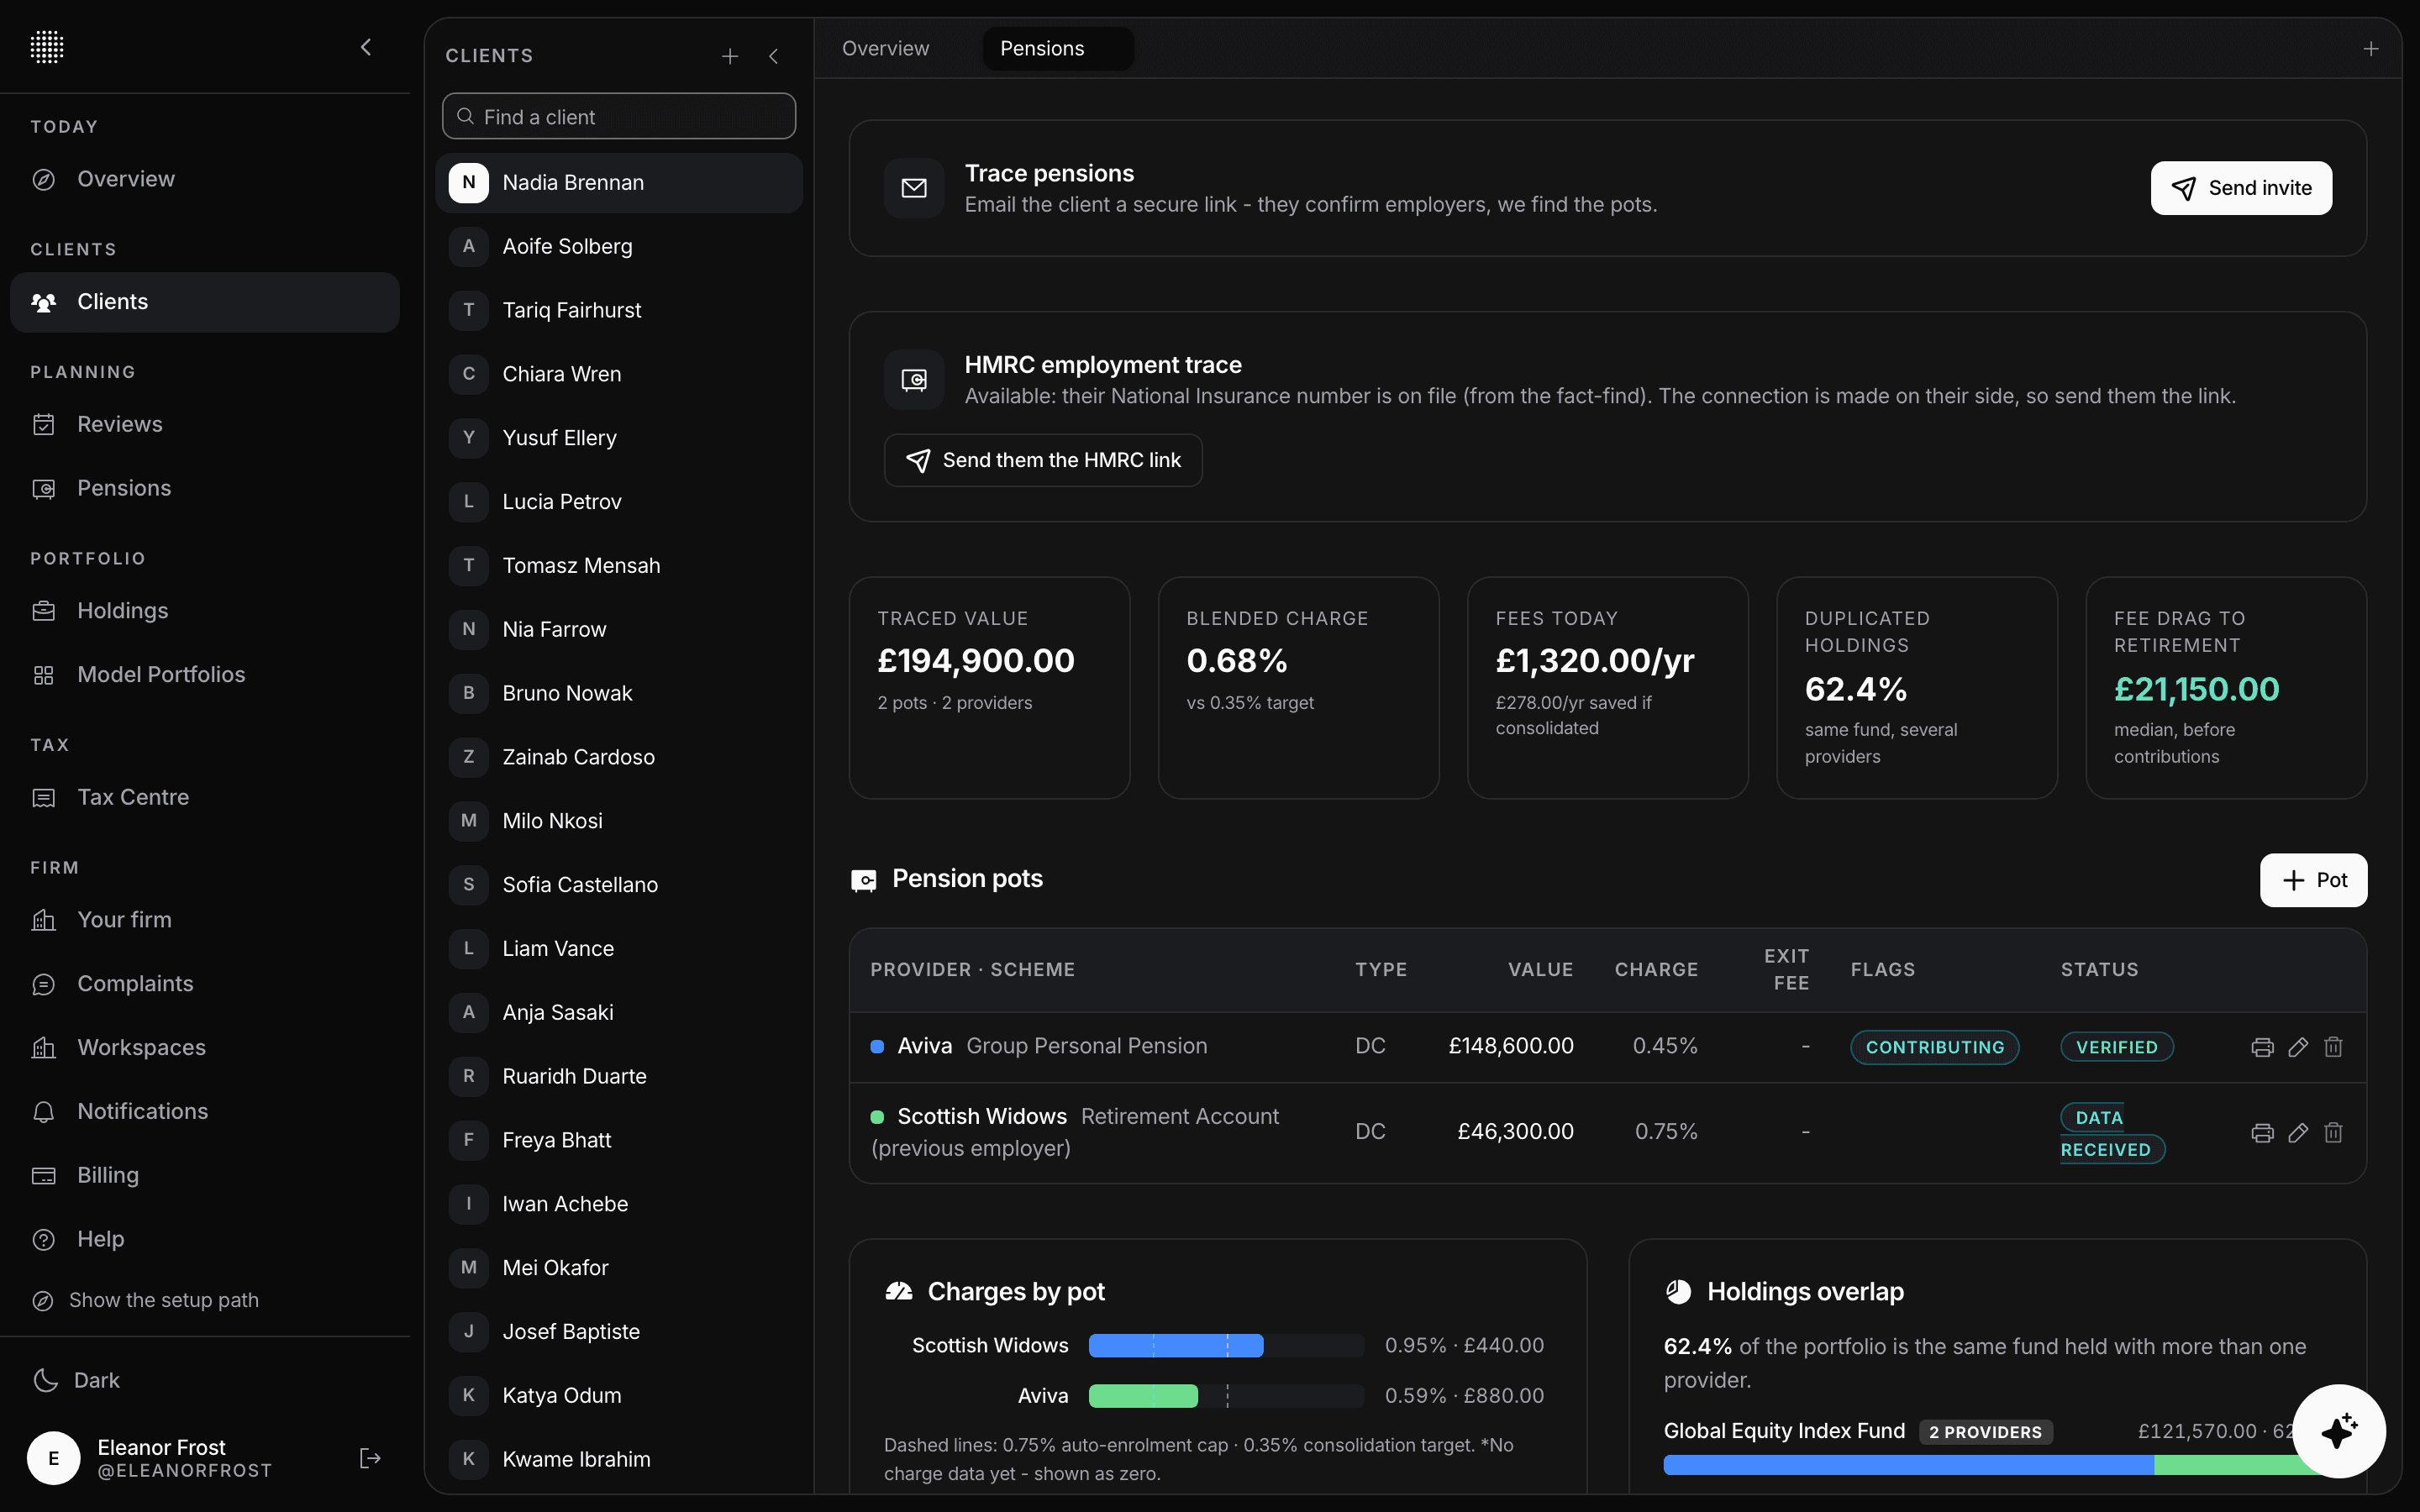2420x1512 pixels.
Task: Click the app grid logo icon
Action: (47, 46)
